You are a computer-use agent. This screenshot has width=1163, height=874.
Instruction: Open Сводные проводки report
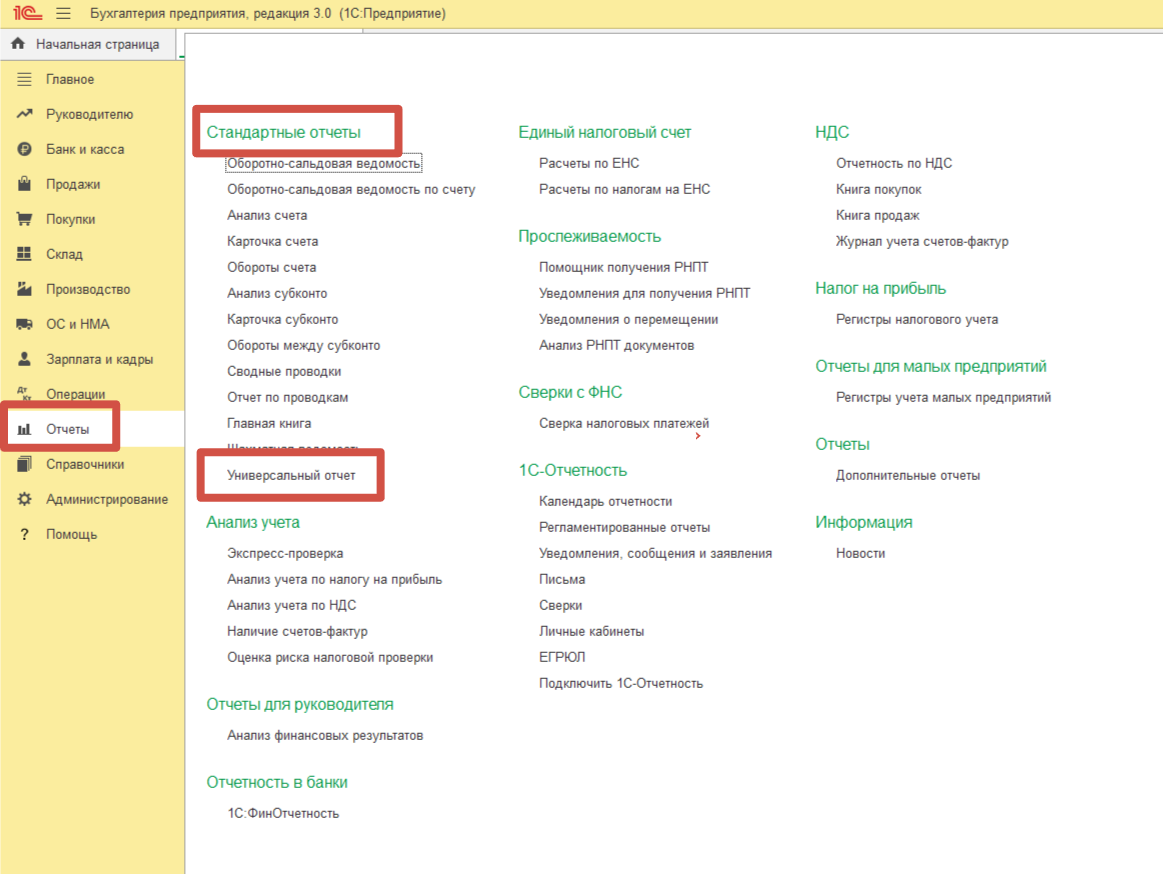pyautogui.click(x=284, y=370)
